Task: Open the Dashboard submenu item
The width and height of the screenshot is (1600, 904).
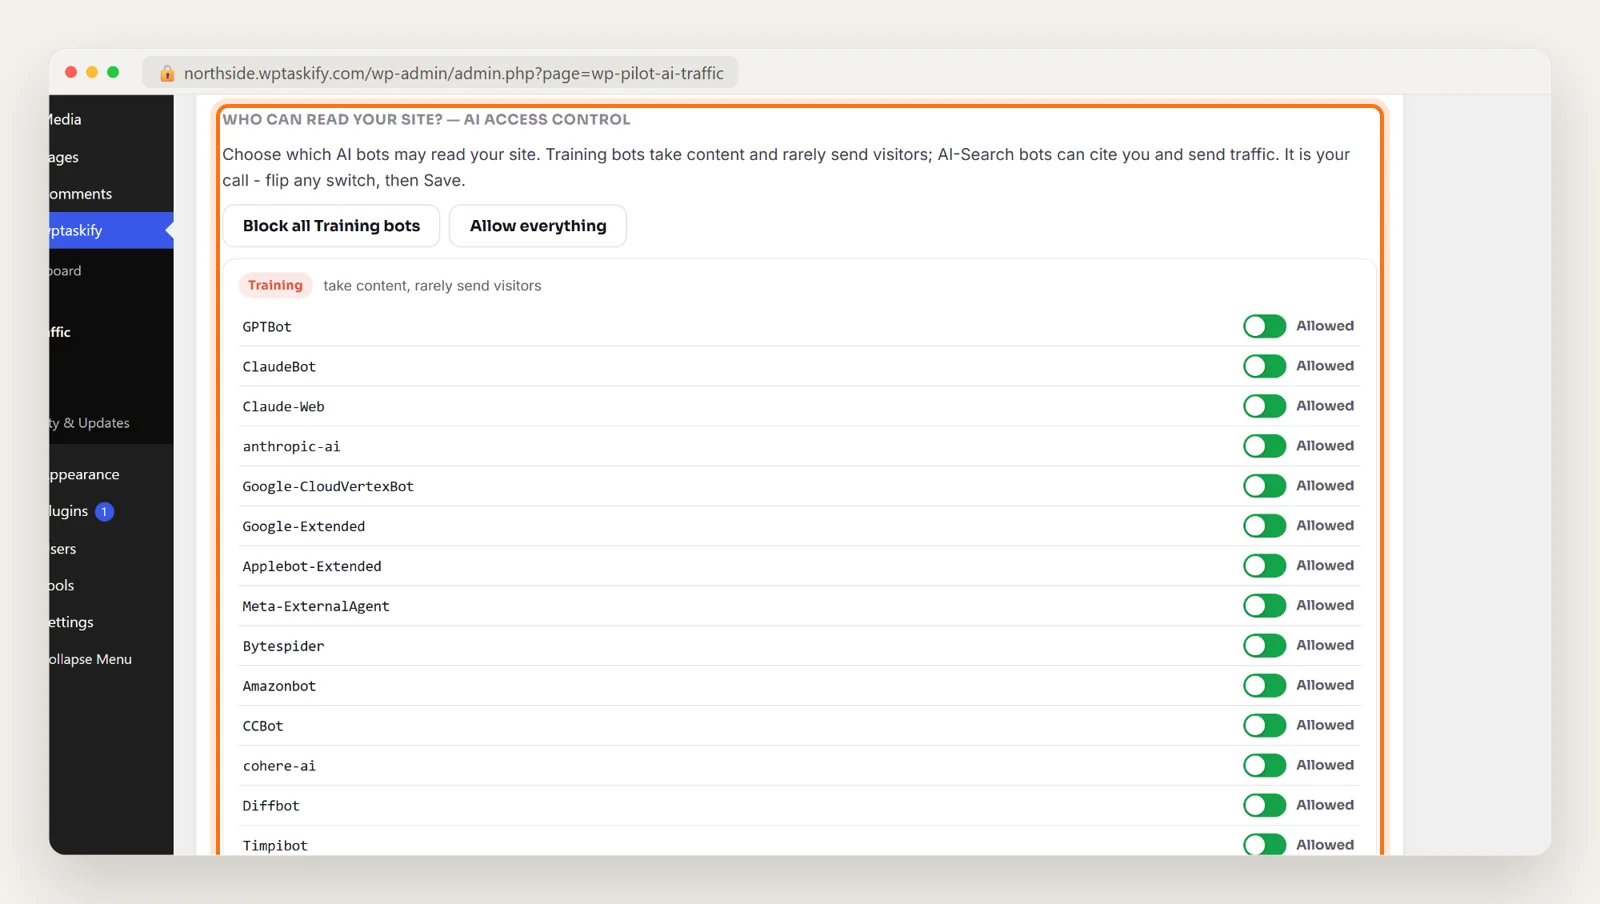Action: pyautogui.click(x=65, y=271)
